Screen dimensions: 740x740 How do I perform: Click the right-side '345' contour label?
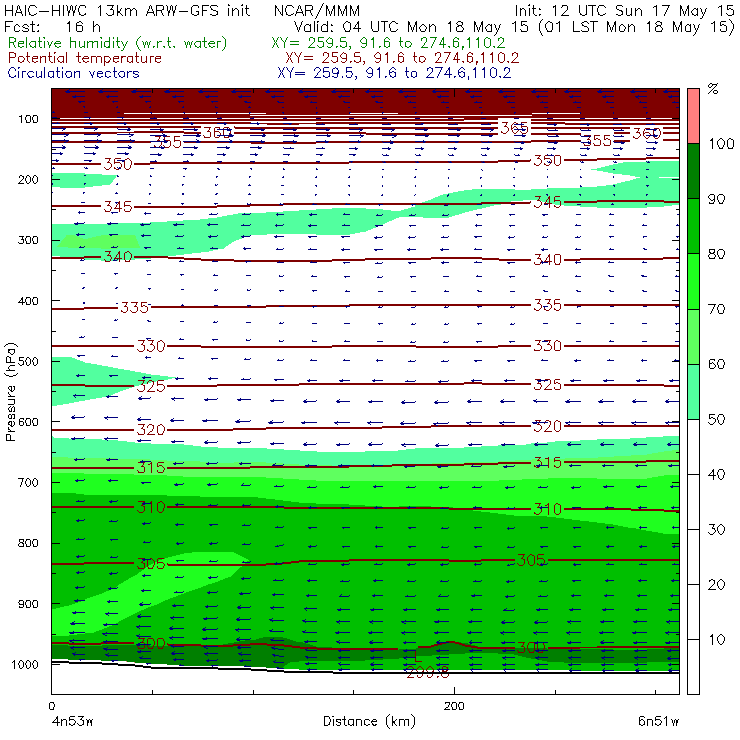click(x=547, y=202)
